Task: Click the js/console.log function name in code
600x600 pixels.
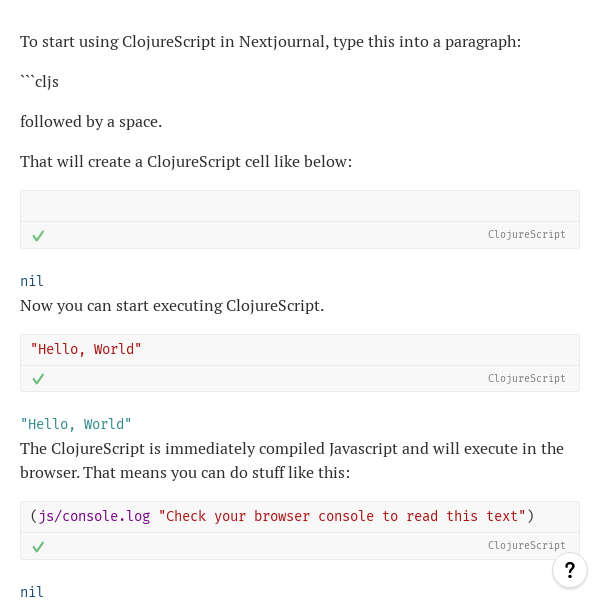Action: (x=95, y=516)
